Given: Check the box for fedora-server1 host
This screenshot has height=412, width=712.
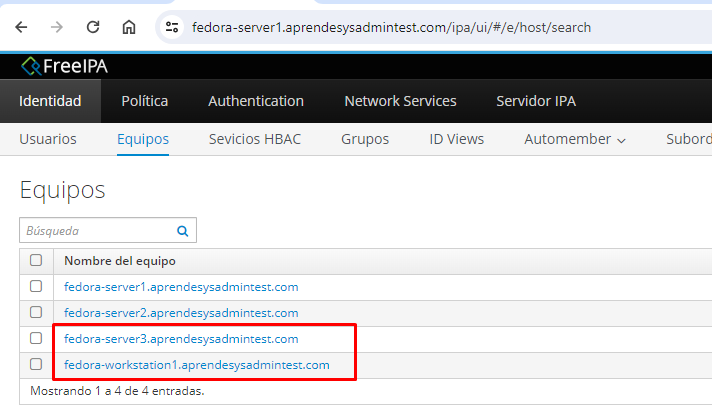Looking at the screenshot, I should coord(36,287).
